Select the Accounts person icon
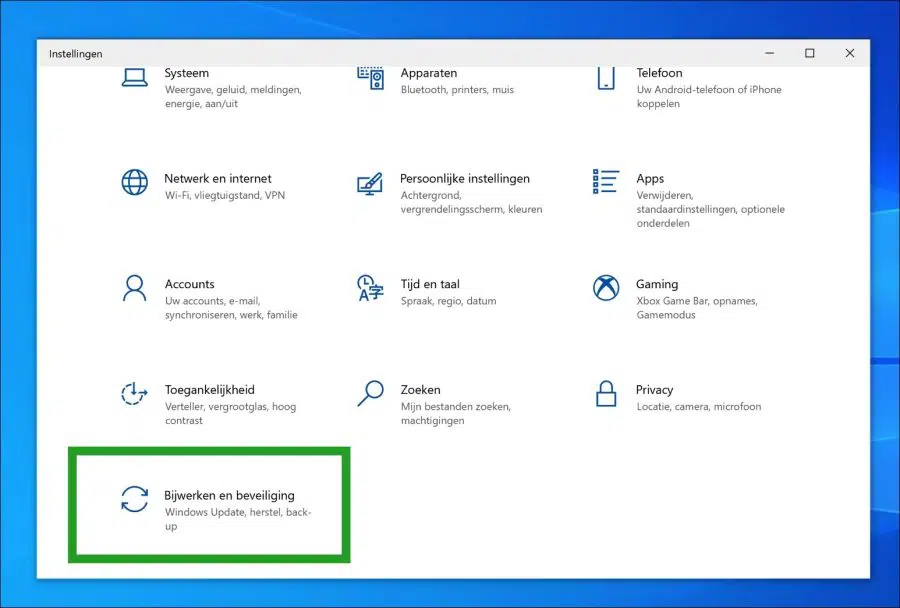The image size is (900, 608). tap(134, 288)
